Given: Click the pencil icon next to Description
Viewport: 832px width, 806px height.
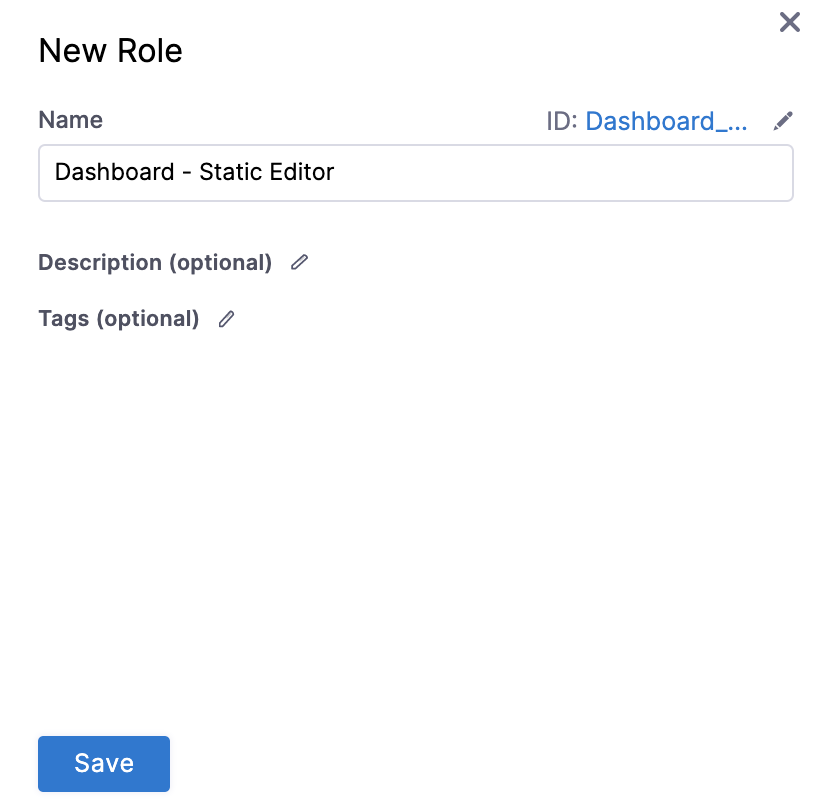Looking at the screenshot, I should click(299, 262).
